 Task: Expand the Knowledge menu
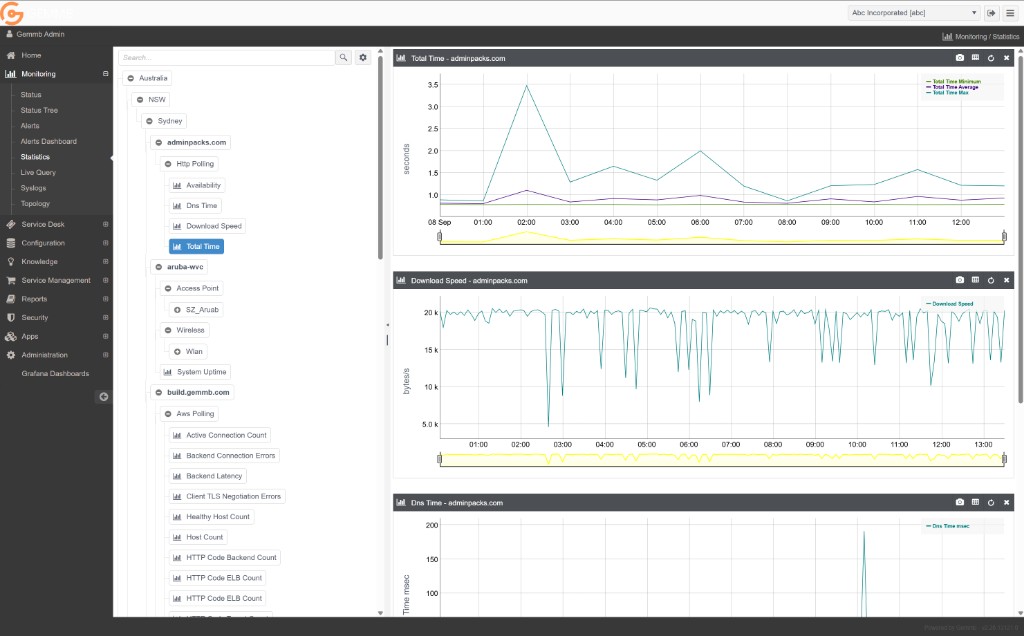pos(105,261)
